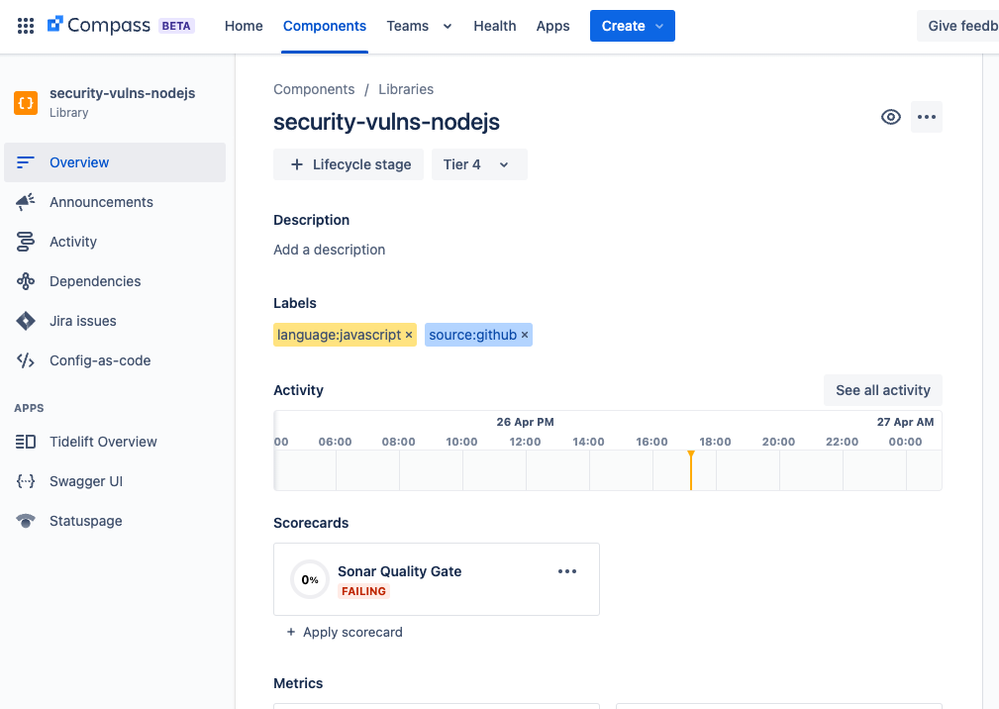Screen dimensions: 999x709
Task: Click the orange current-time marker on timeline
Action: click(x=691, y=470)
